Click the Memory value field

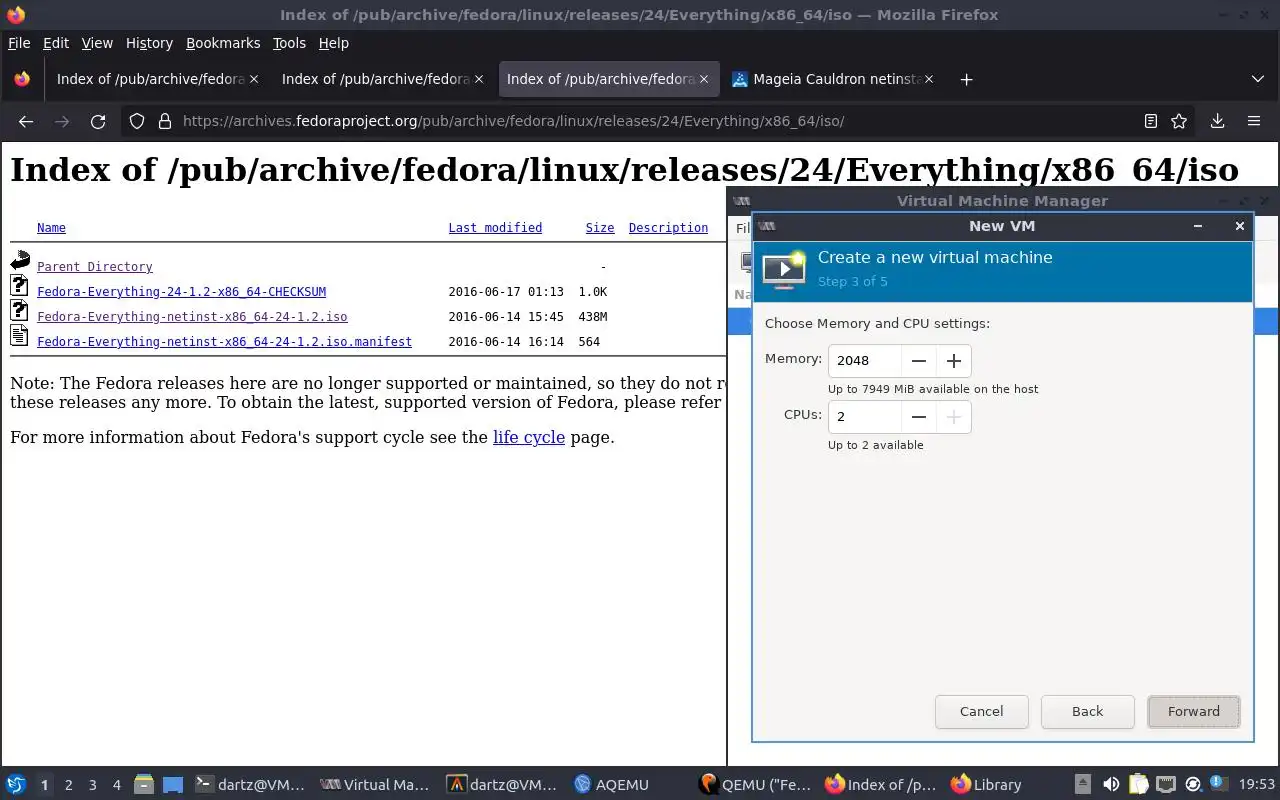[865, 361]
